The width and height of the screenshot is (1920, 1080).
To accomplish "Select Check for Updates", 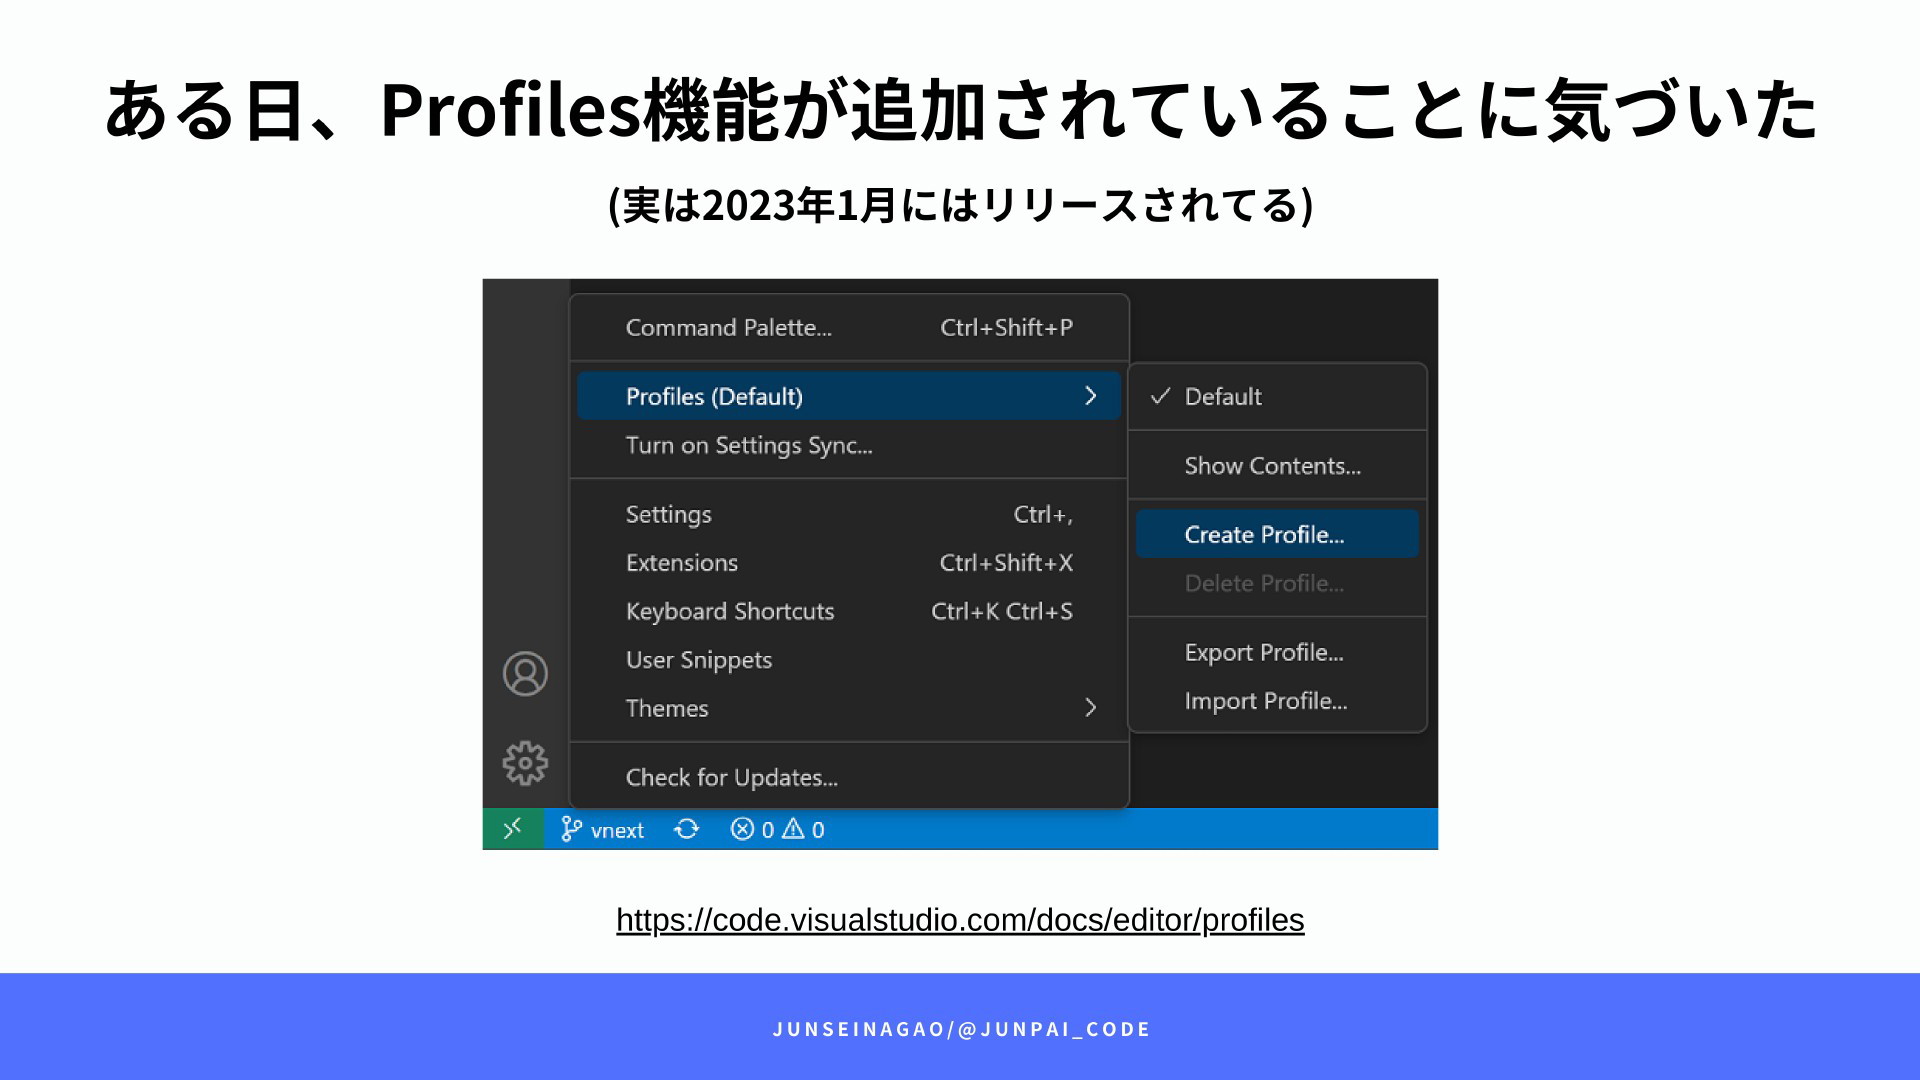I will coord(849,777).
